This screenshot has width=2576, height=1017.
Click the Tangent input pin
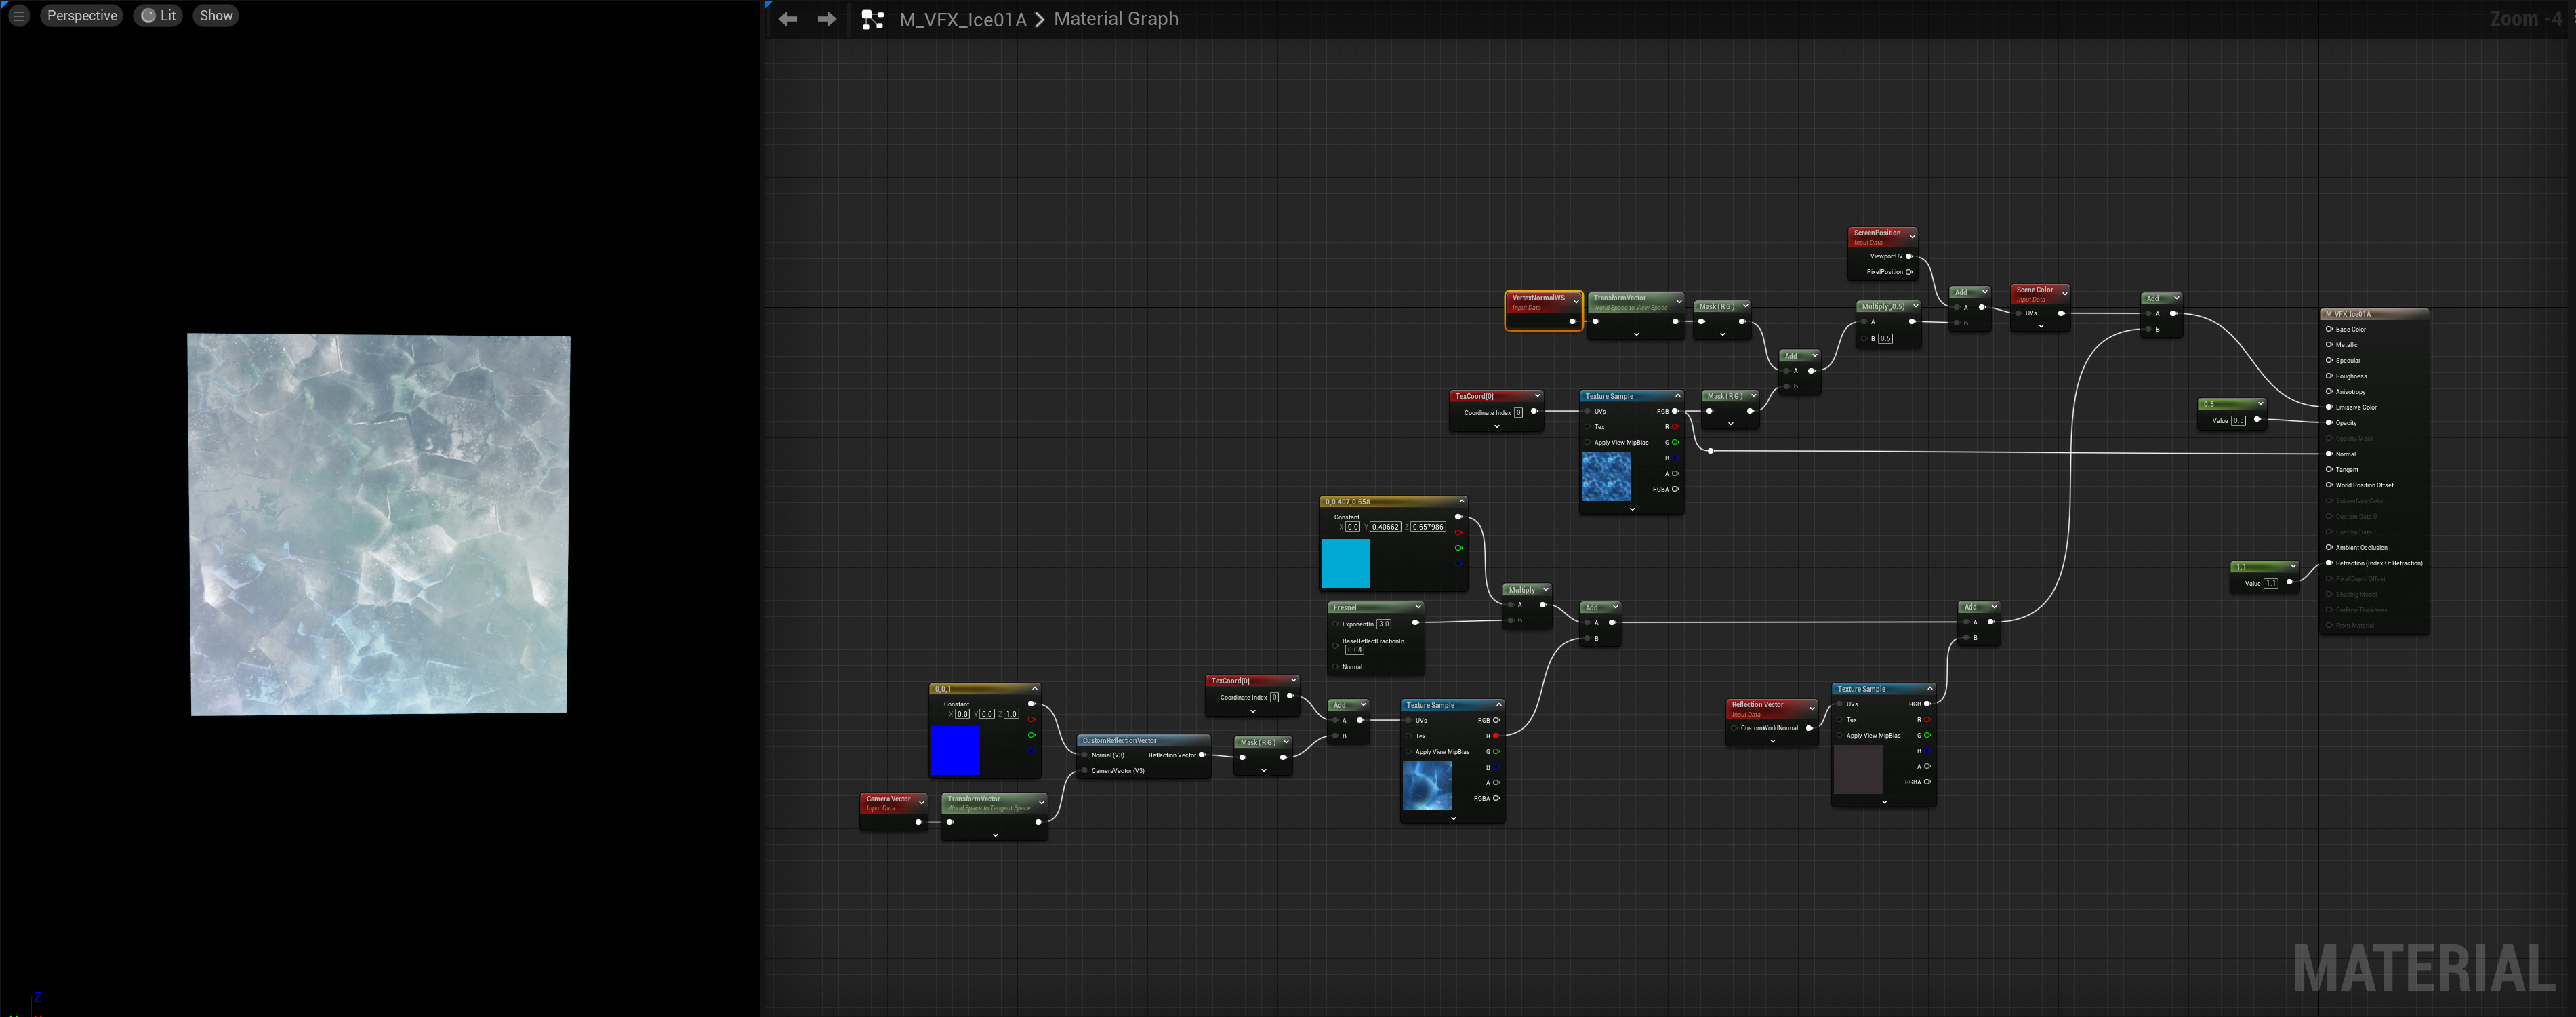pos(2329,469)
